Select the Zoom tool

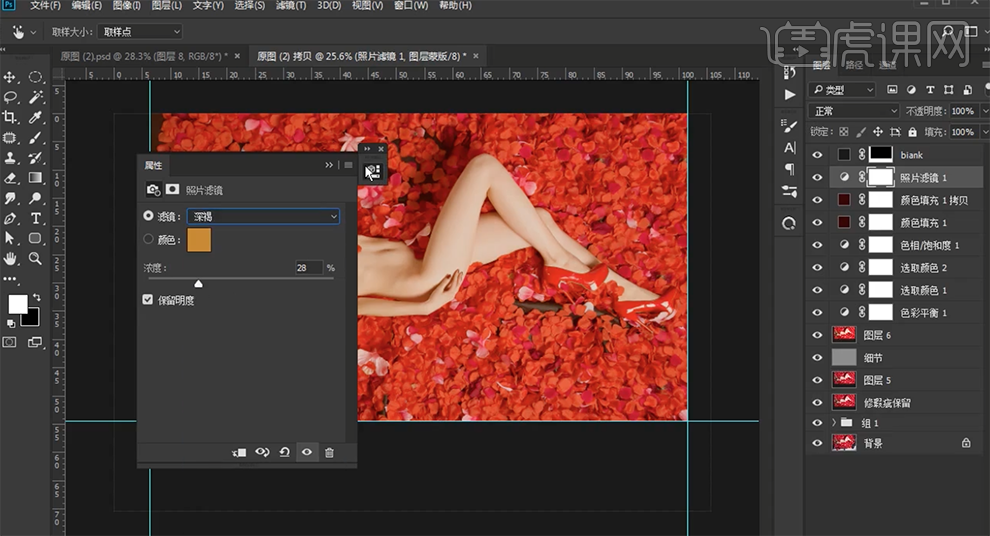(36, 258)
